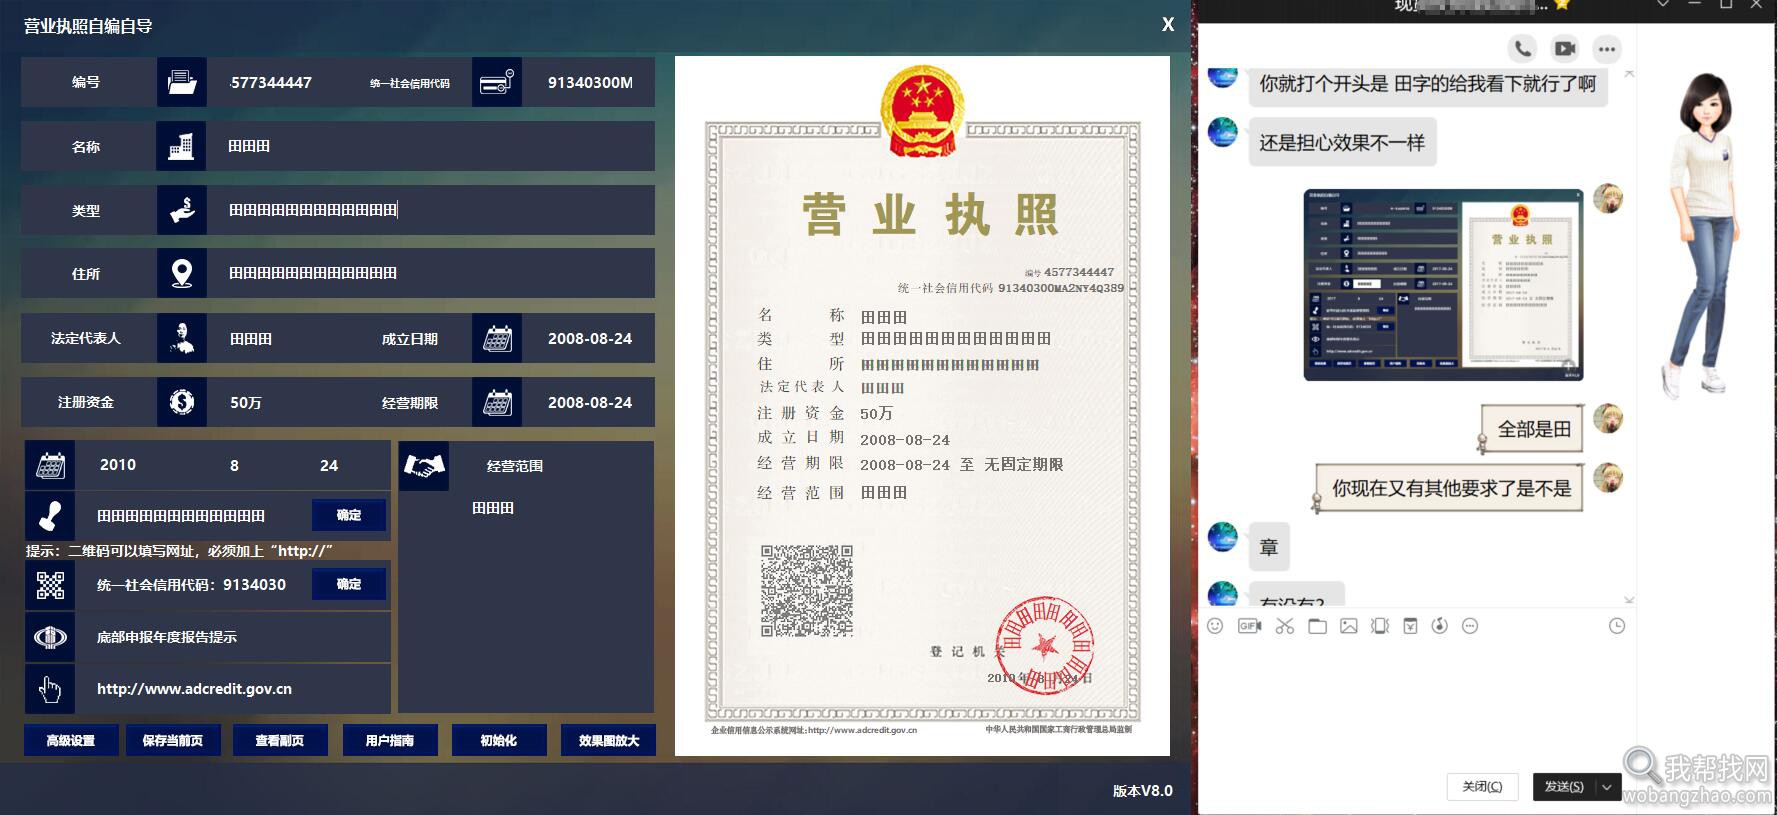Click the message 还是担心效果不一样
Viewport: 1777px width, 815px height.
pos(1342,143)
